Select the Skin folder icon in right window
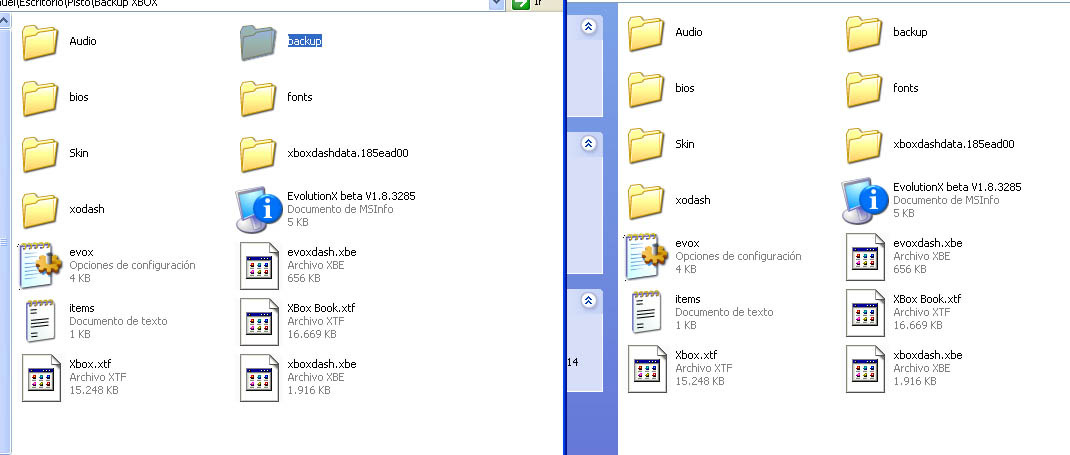This screenshot has height=455, width=1070. (646, 145)
